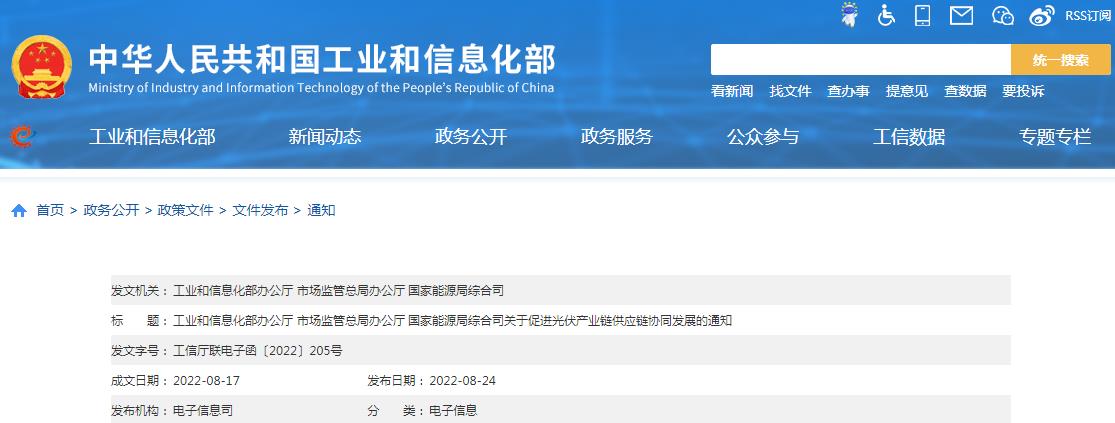Open the 看新闻 quick link
The width and height of the screenshot is (1115, 423).
[x=732, y=91]
